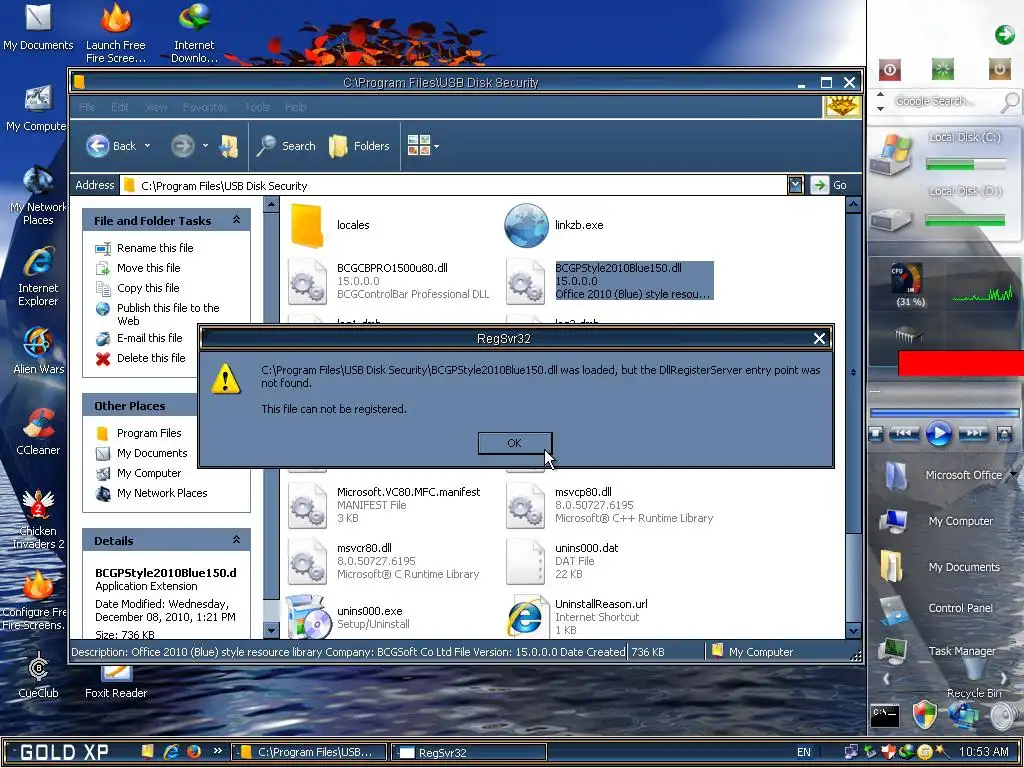Image resolution: width=1024 pixels, height=768 pixels.
Task: Click the Forward arrow button
Action: pyautogui.click(x=183, y=146)
